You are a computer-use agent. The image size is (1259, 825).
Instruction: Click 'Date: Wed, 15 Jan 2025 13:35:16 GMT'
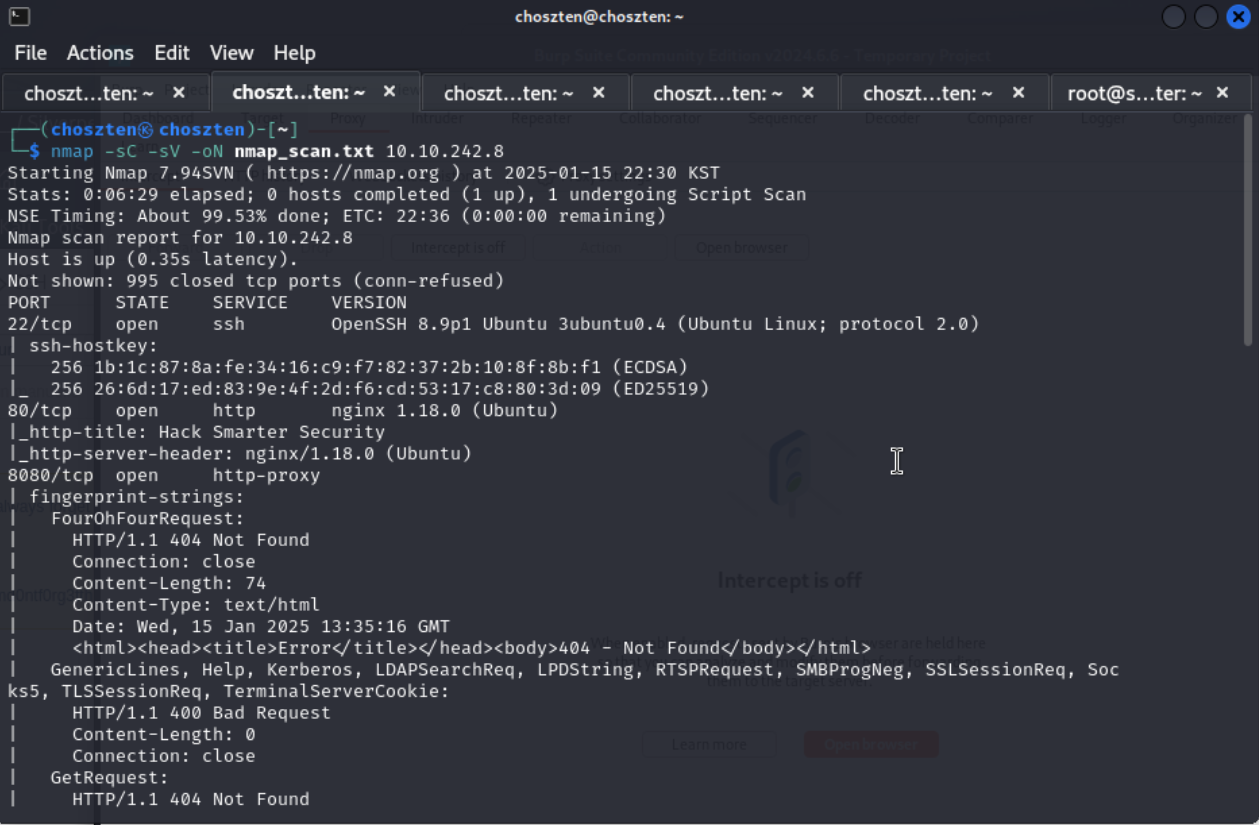[261, 626]
